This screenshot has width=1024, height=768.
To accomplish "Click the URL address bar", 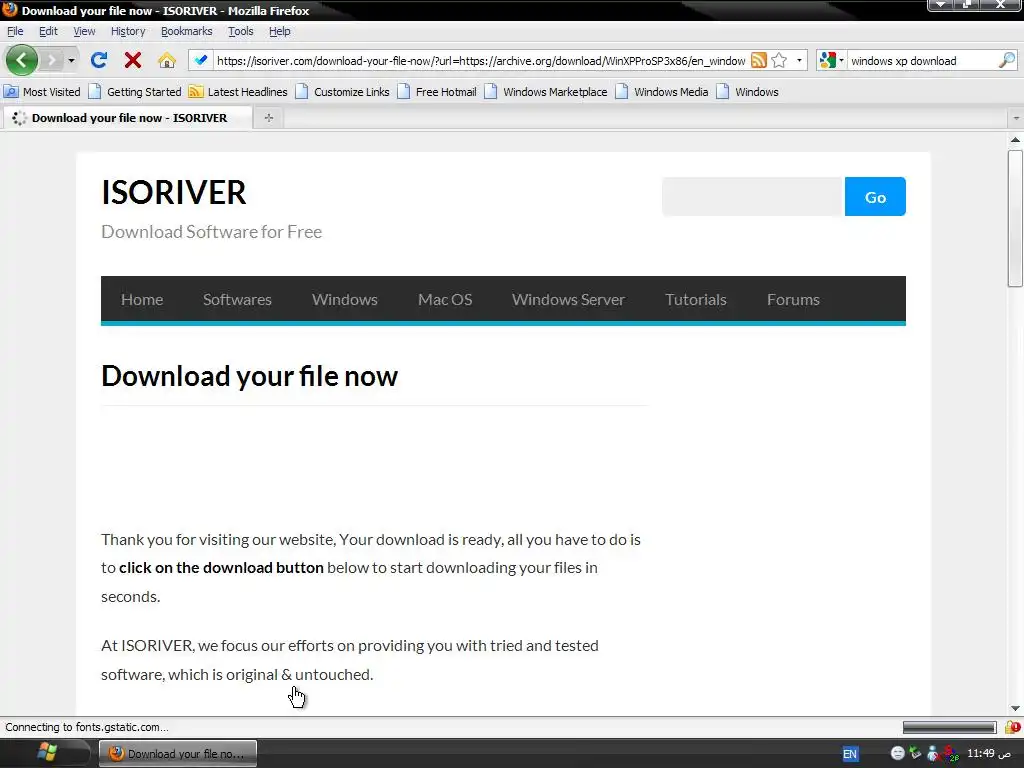I will (481, 61).
